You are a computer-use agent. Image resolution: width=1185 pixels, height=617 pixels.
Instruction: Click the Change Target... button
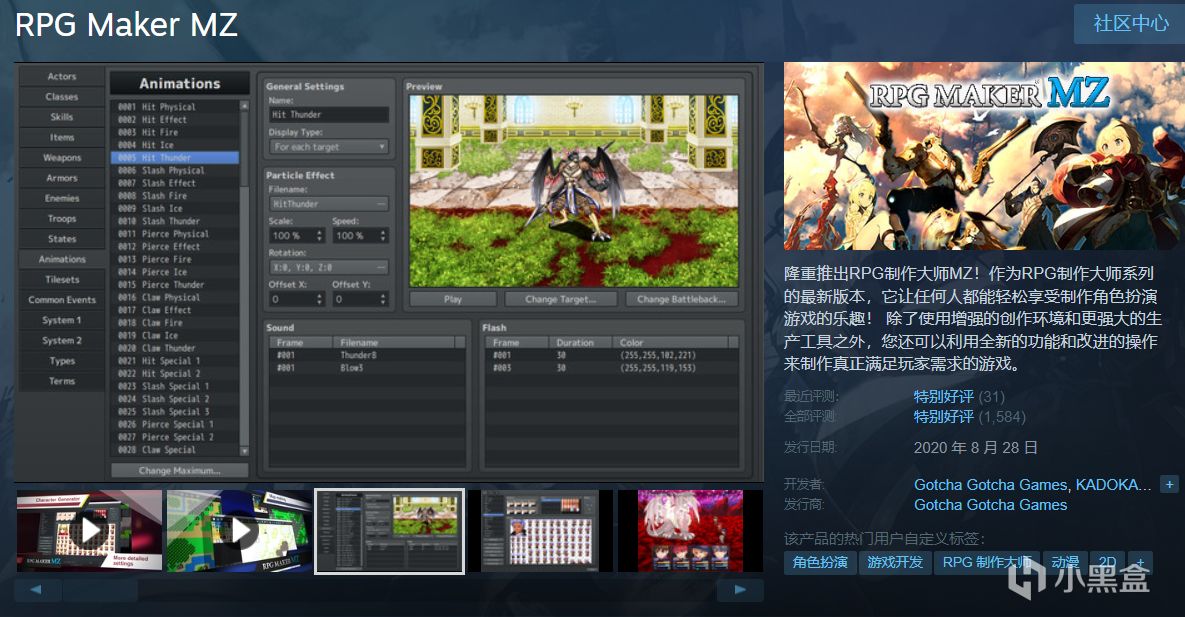pos(561,299)
